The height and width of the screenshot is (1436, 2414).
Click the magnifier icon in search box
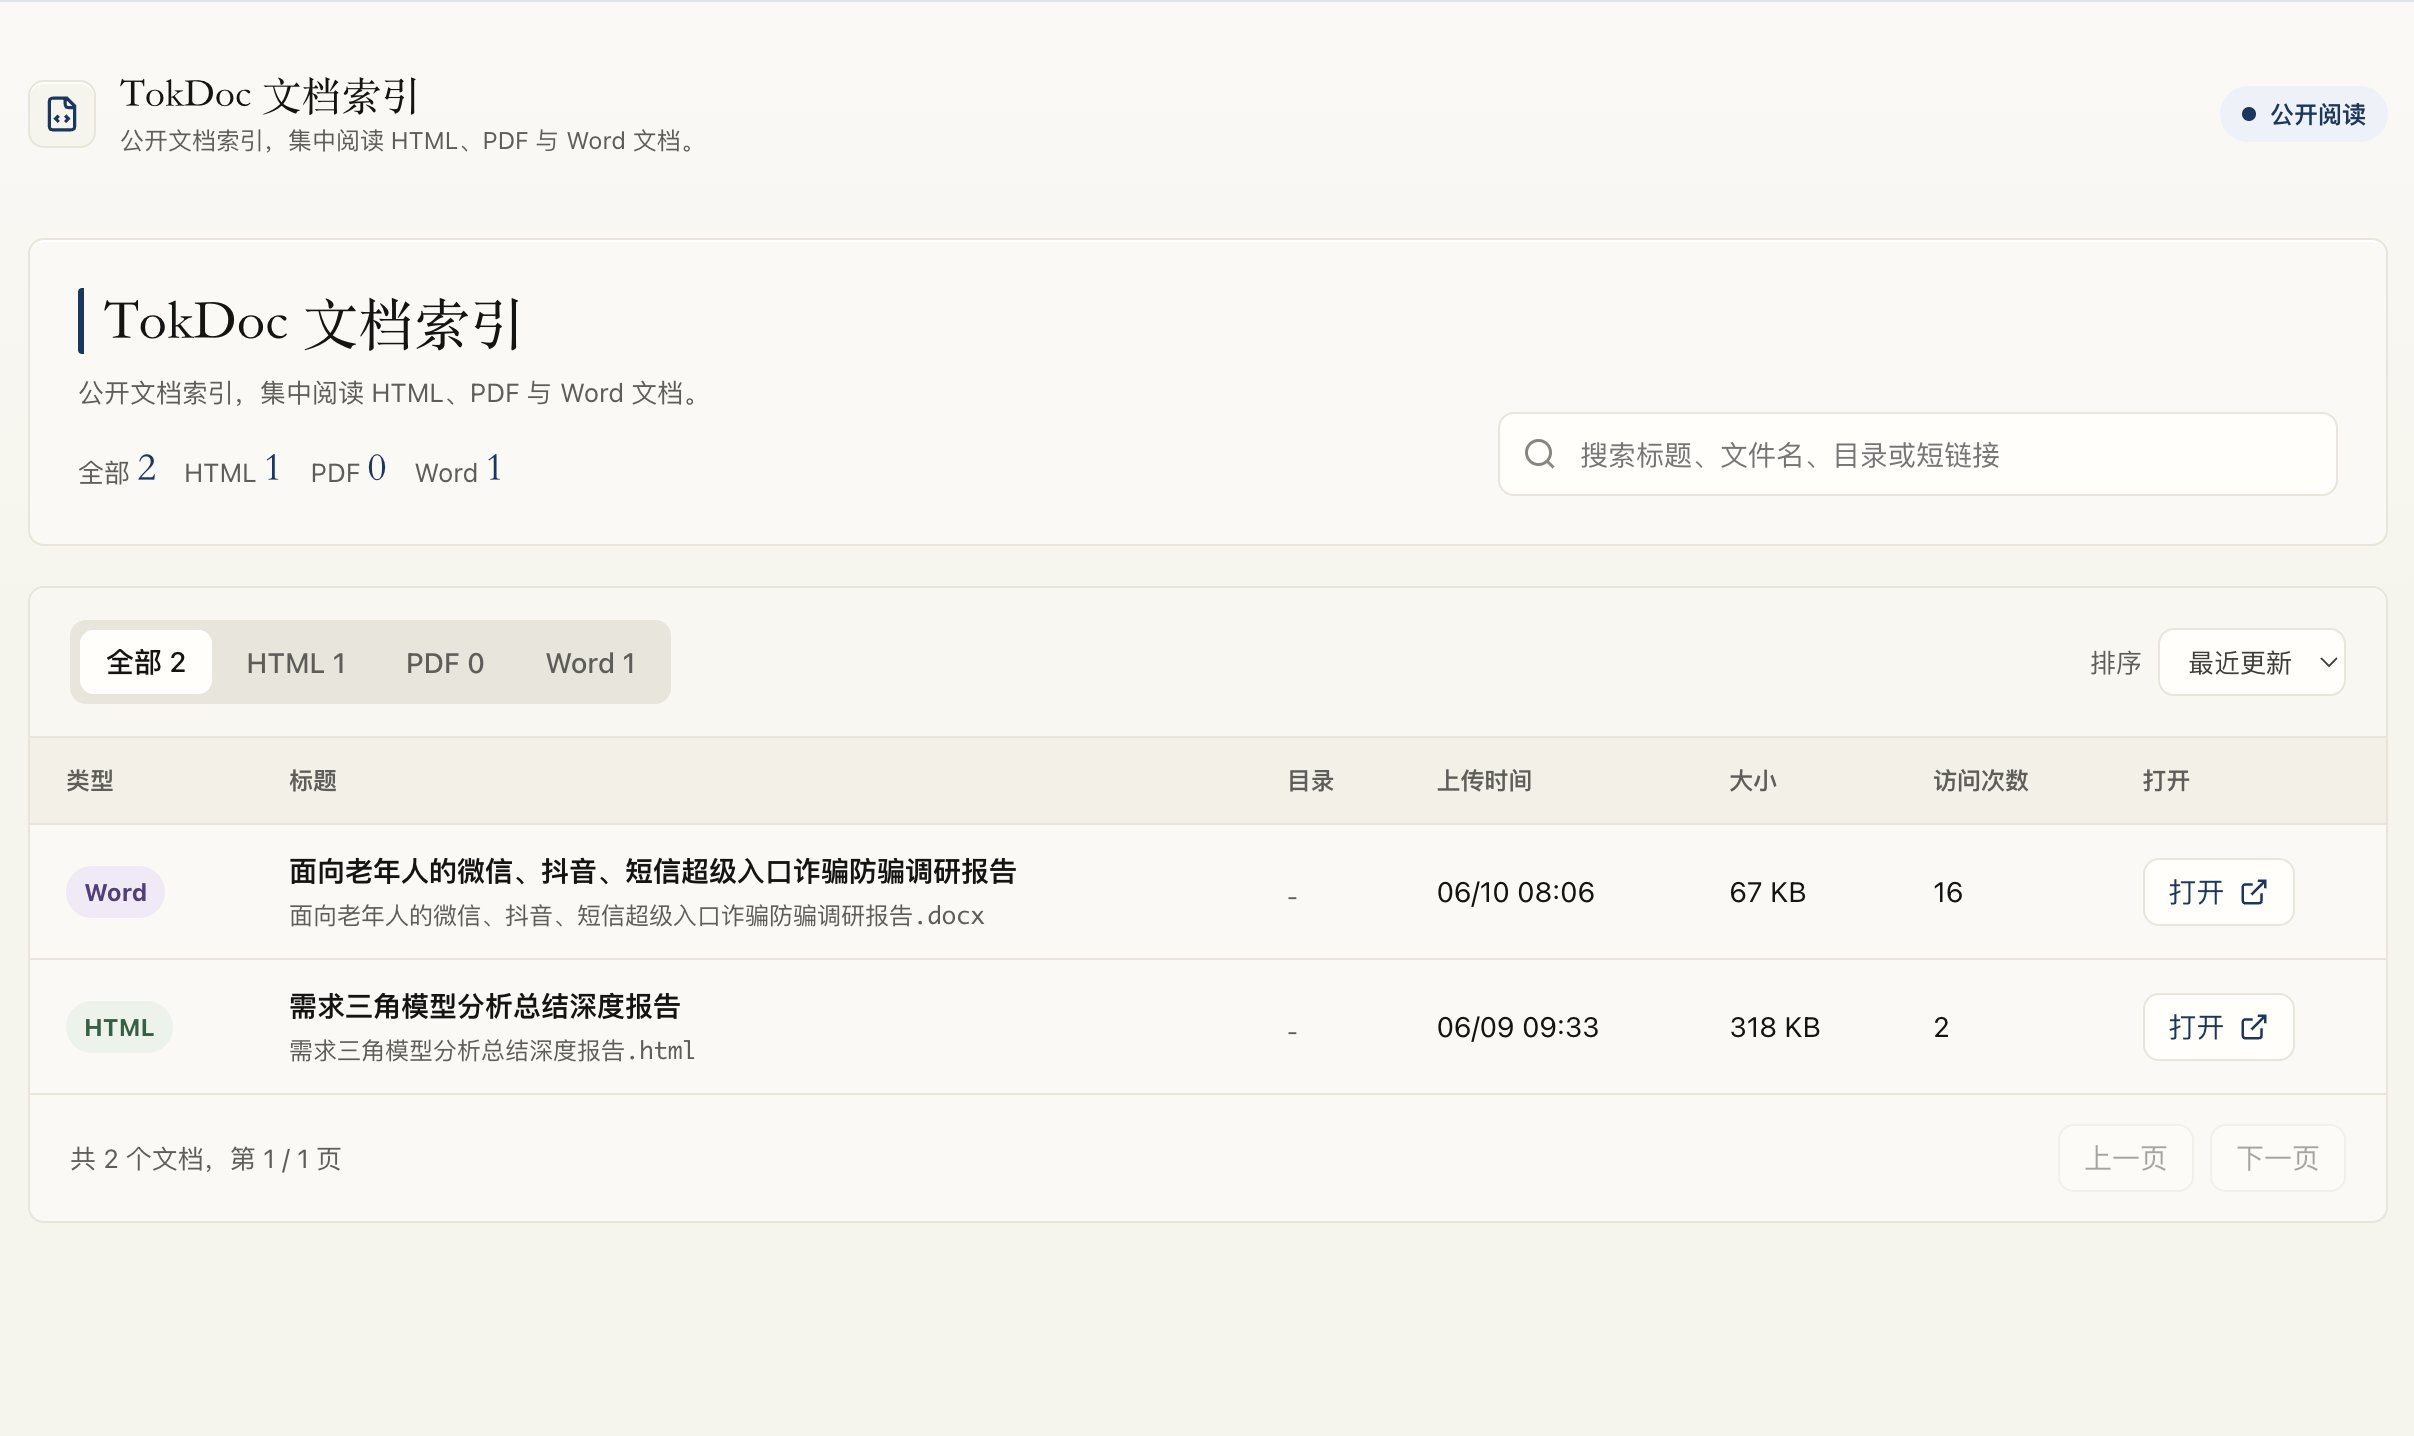[1539, 454]
